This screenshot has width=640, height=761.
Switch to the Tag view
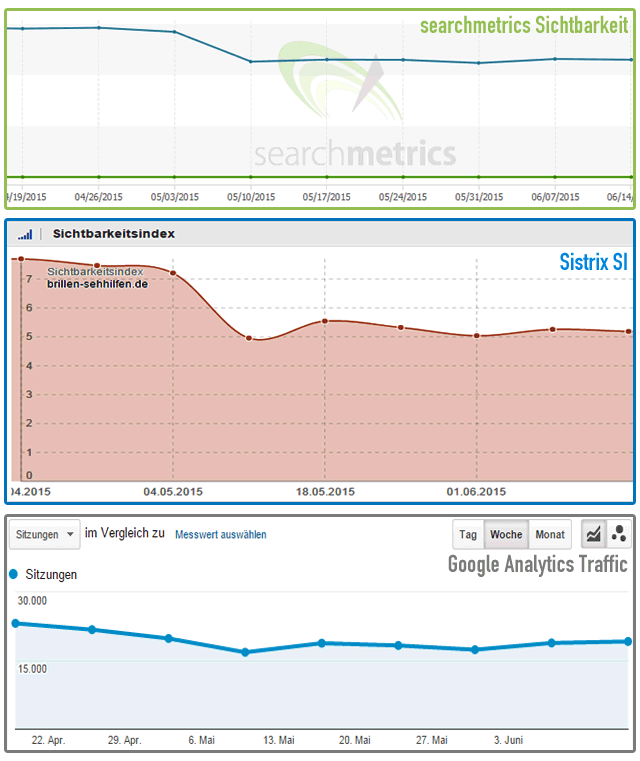coord(468,534)
